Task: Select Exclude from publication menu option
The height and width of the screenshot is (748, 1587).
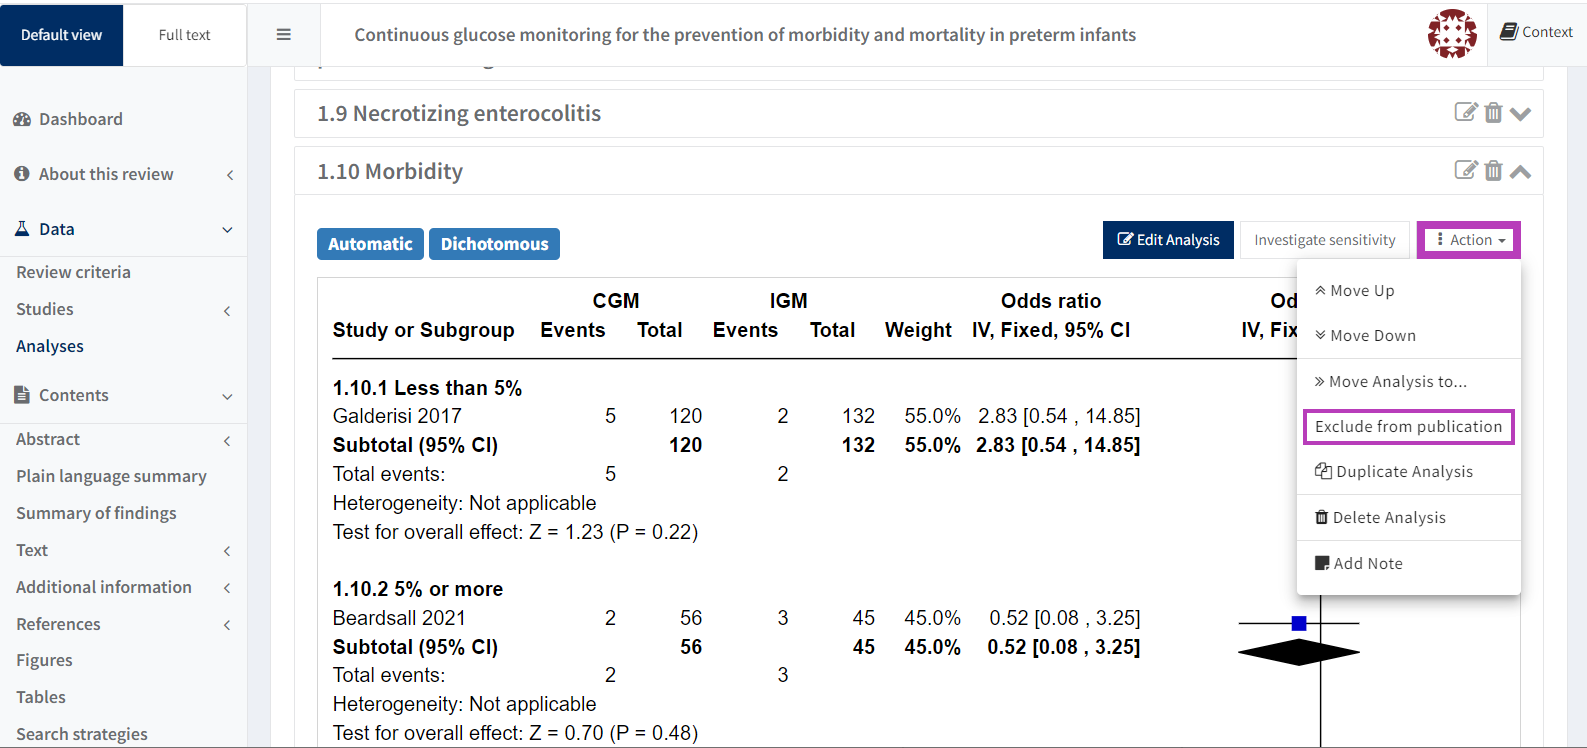Action: coord(1408,427)
